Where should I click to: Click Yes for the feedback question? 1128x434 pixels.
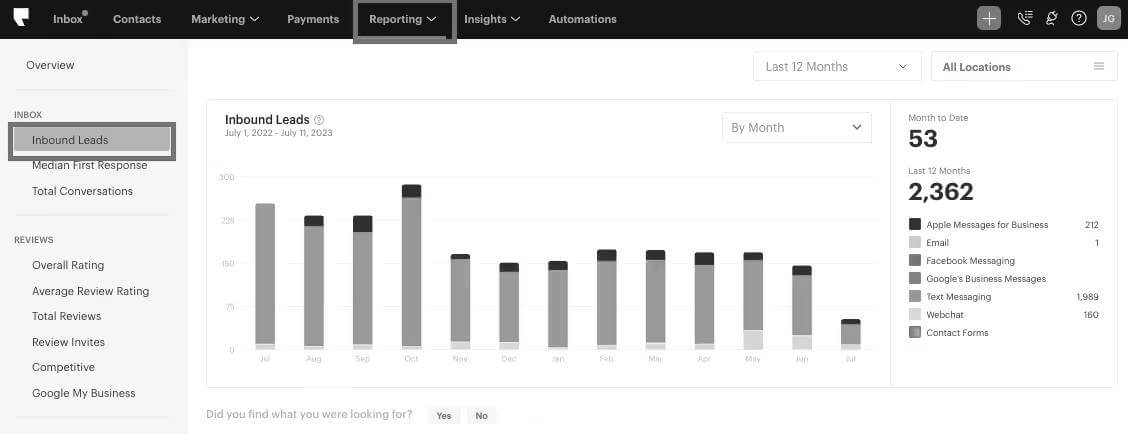click(444, 415)
